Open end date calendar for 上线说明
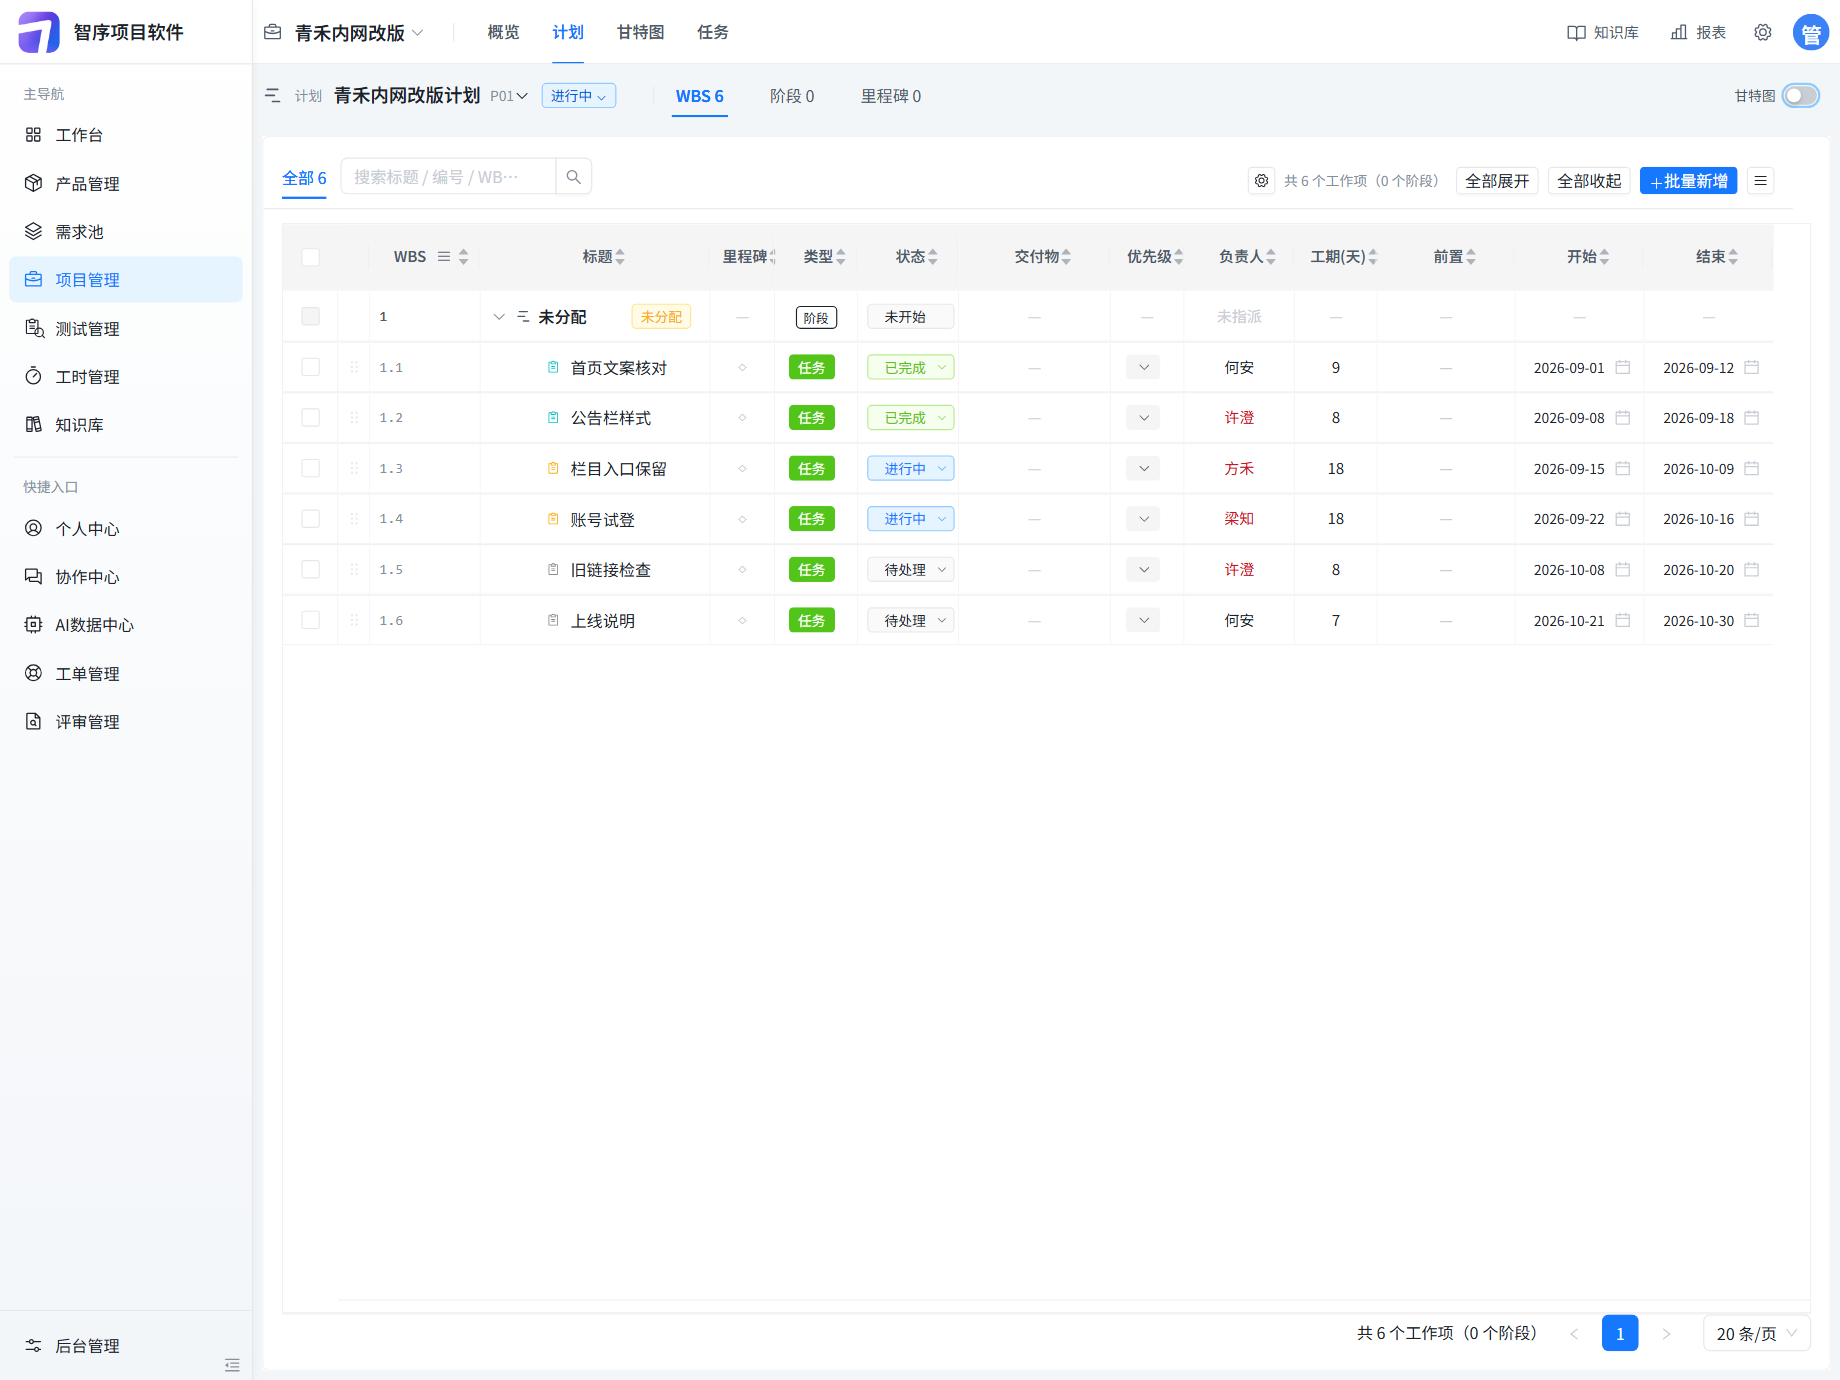This screenshot has height=1380, width=1840. (1752, 620)
